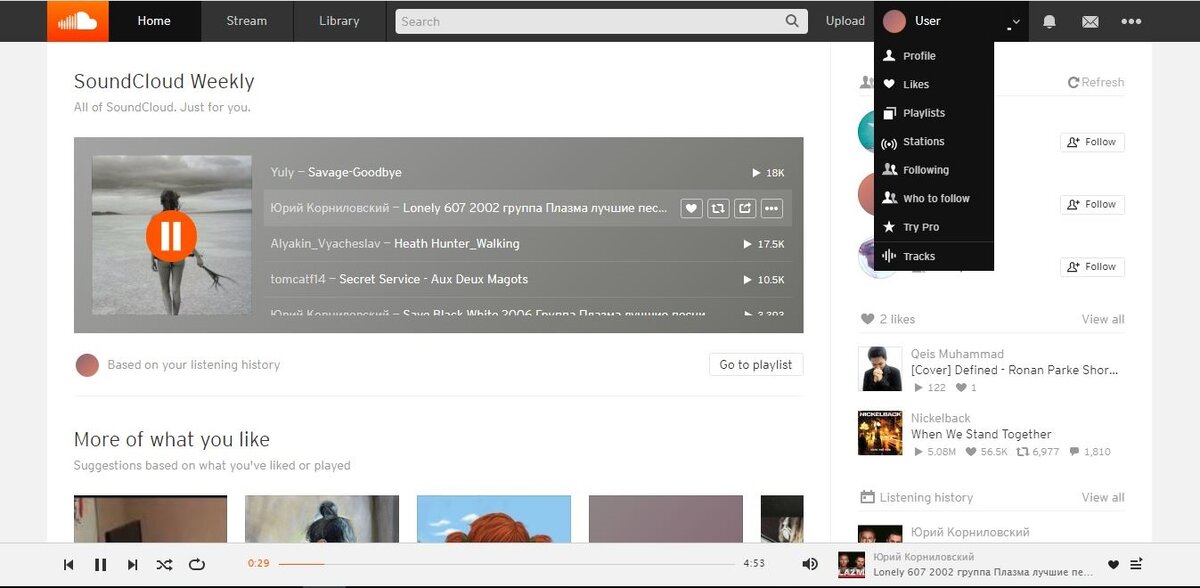This screenshot has width=1200, height=588.
Task: Select Following from user menu
Action: tap(934, 170)
